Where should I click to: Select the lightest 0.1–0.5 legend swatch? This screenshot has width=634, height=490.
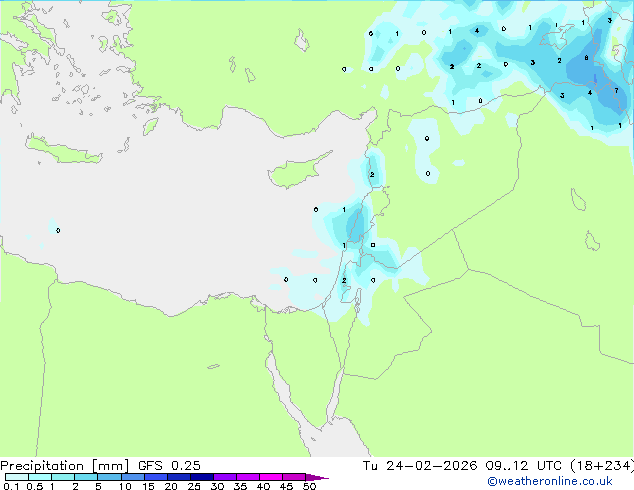17,477
